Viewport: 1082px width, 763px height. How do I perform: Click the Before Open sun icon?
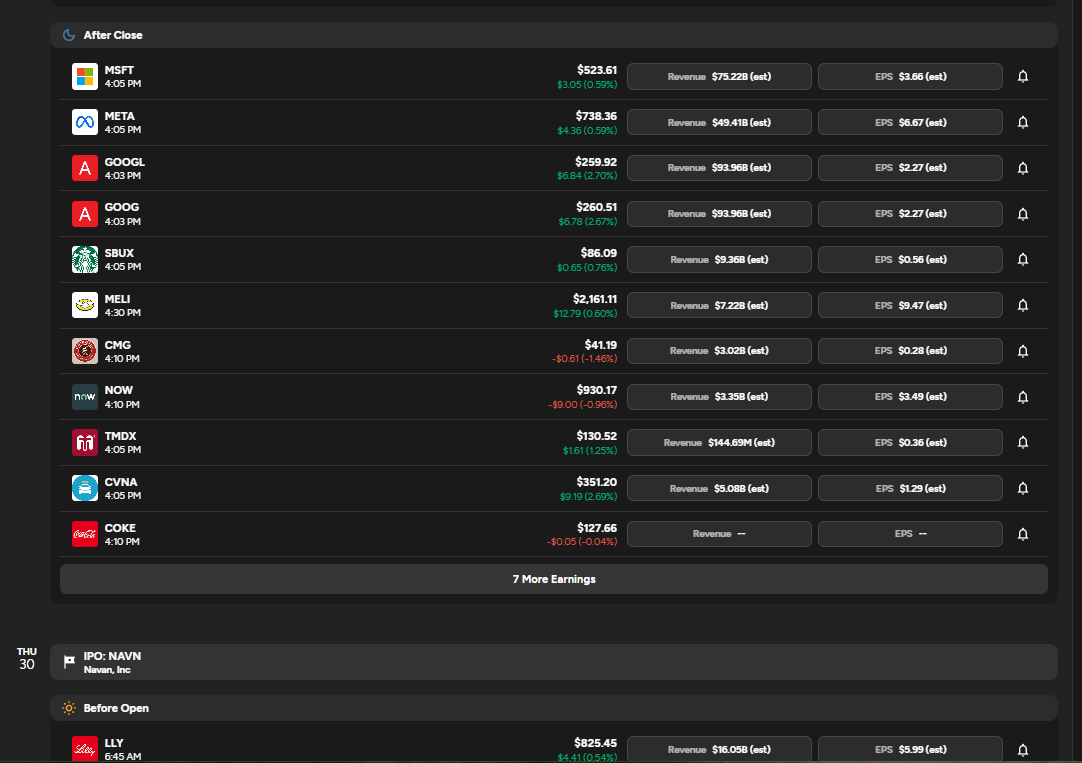[69, 708]
